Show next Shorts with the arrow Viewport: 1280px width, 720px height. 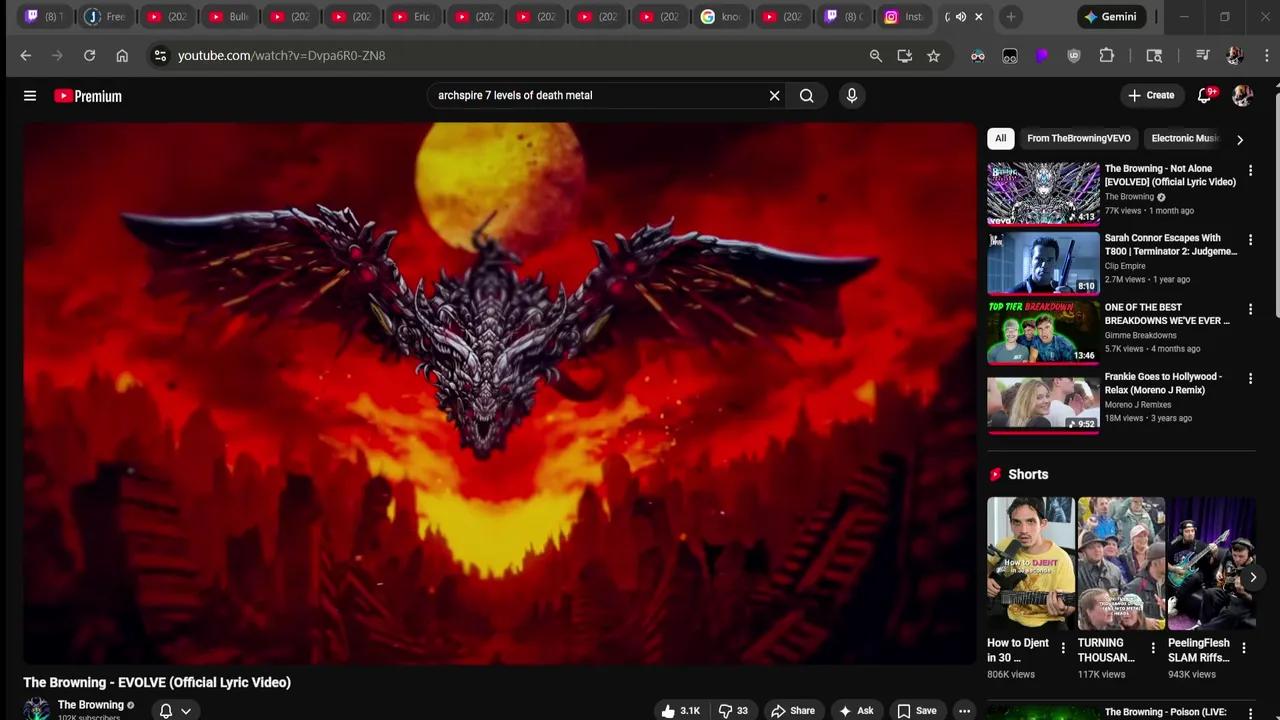pyautogui.click(x=1253, y=577)
